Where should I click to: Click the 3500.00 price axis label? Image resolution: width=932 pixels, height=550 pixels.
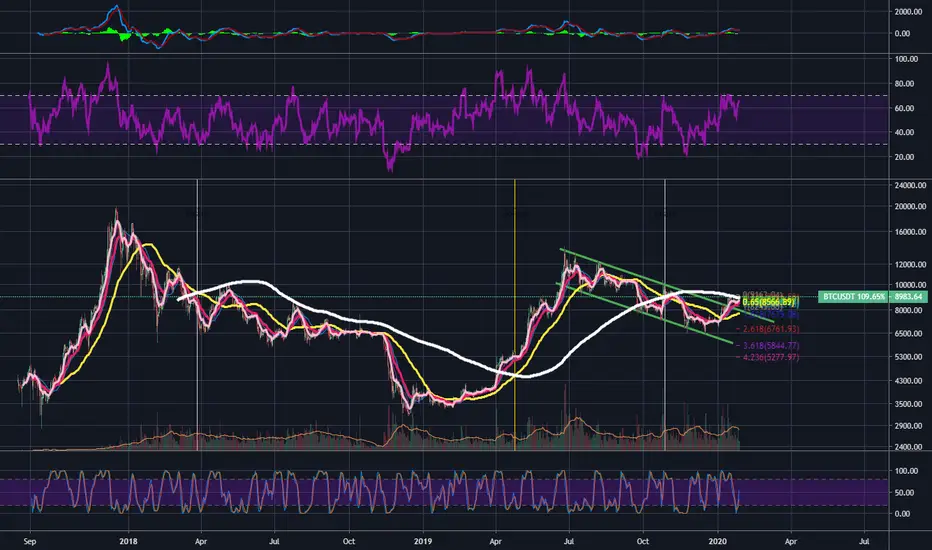(910, 404)
